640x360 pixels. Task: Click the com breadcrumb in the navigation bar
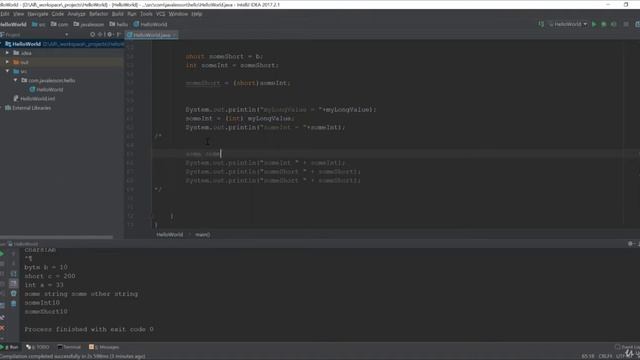pos(59,24)
